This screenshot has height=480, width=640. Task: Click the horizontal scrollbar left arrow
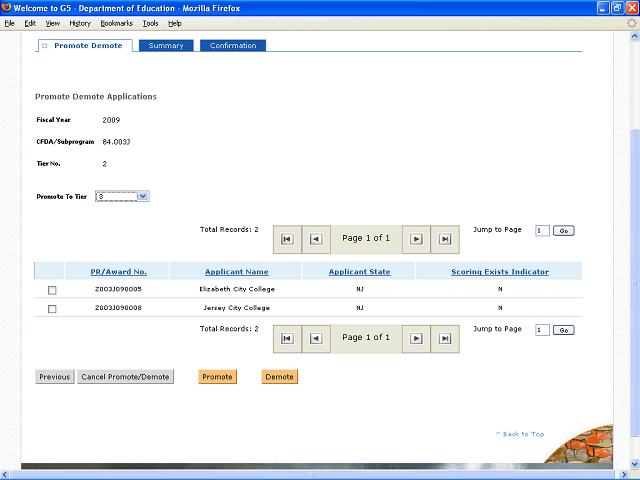5,474
